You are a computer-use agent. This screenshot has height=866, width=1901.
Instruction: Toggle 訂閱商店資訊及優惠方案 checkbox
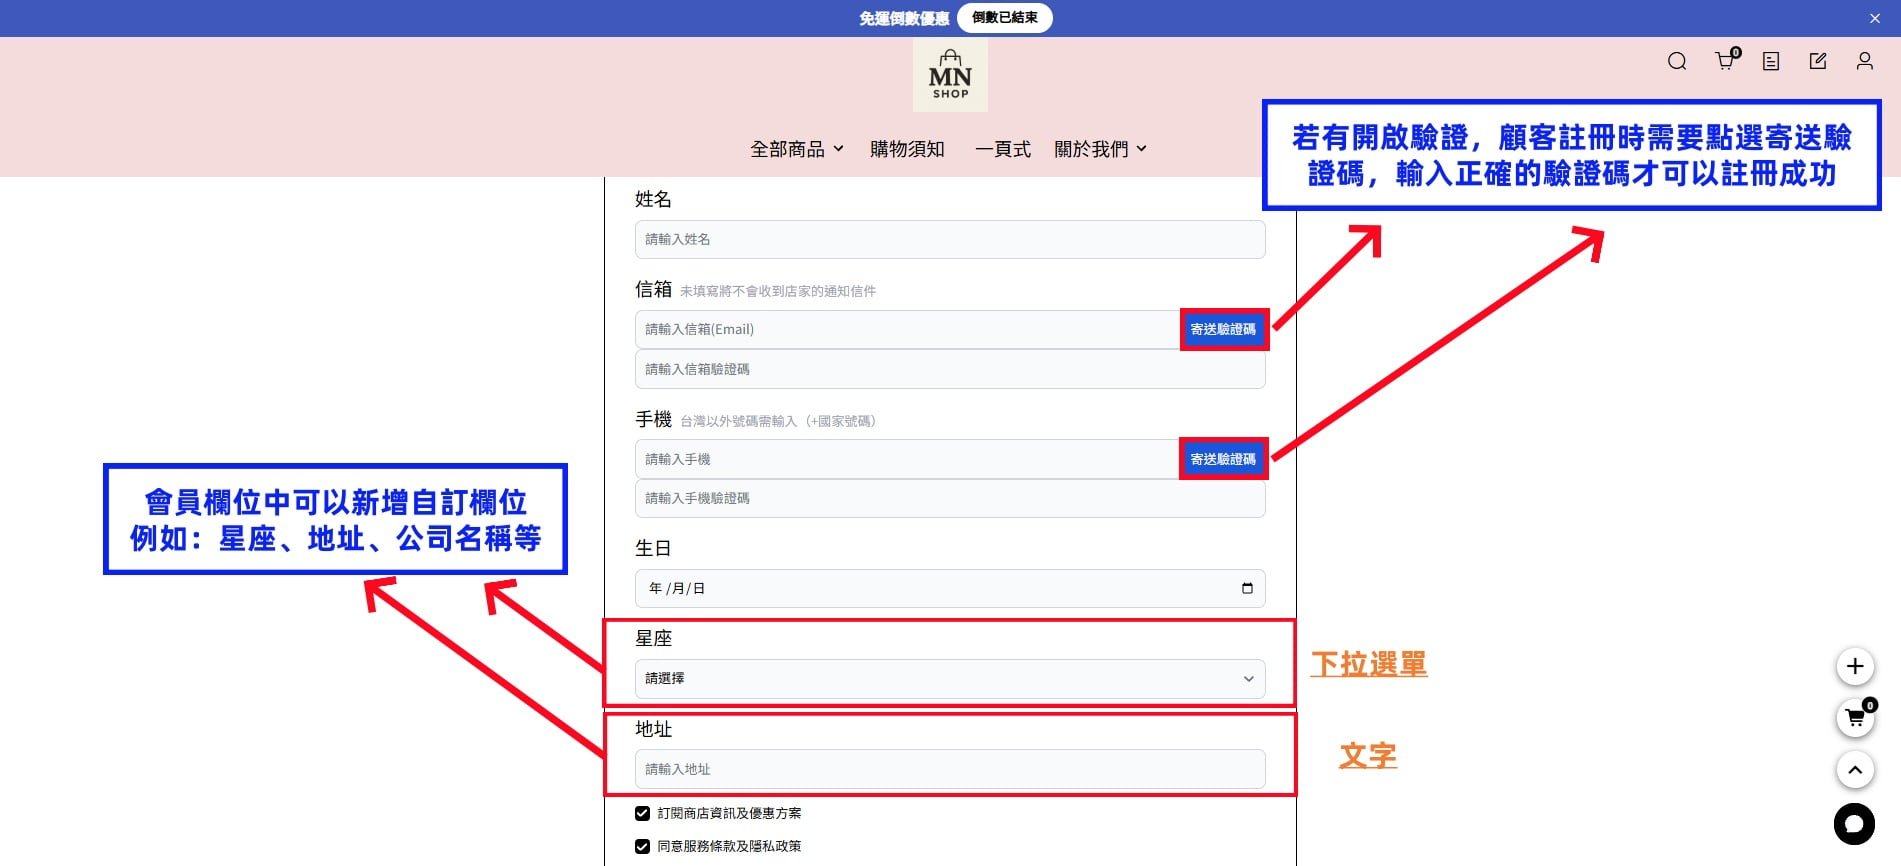coord(642,813)
